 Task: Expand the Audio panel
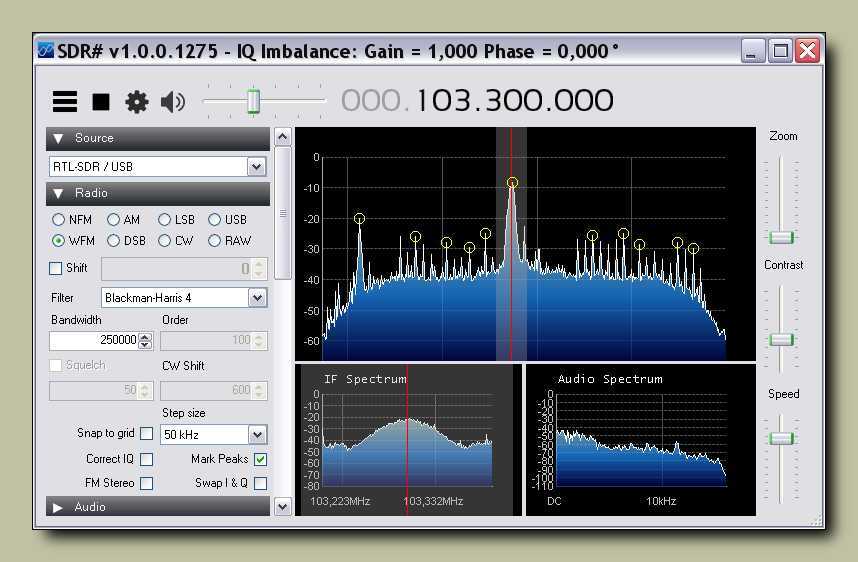click(58, 508)
